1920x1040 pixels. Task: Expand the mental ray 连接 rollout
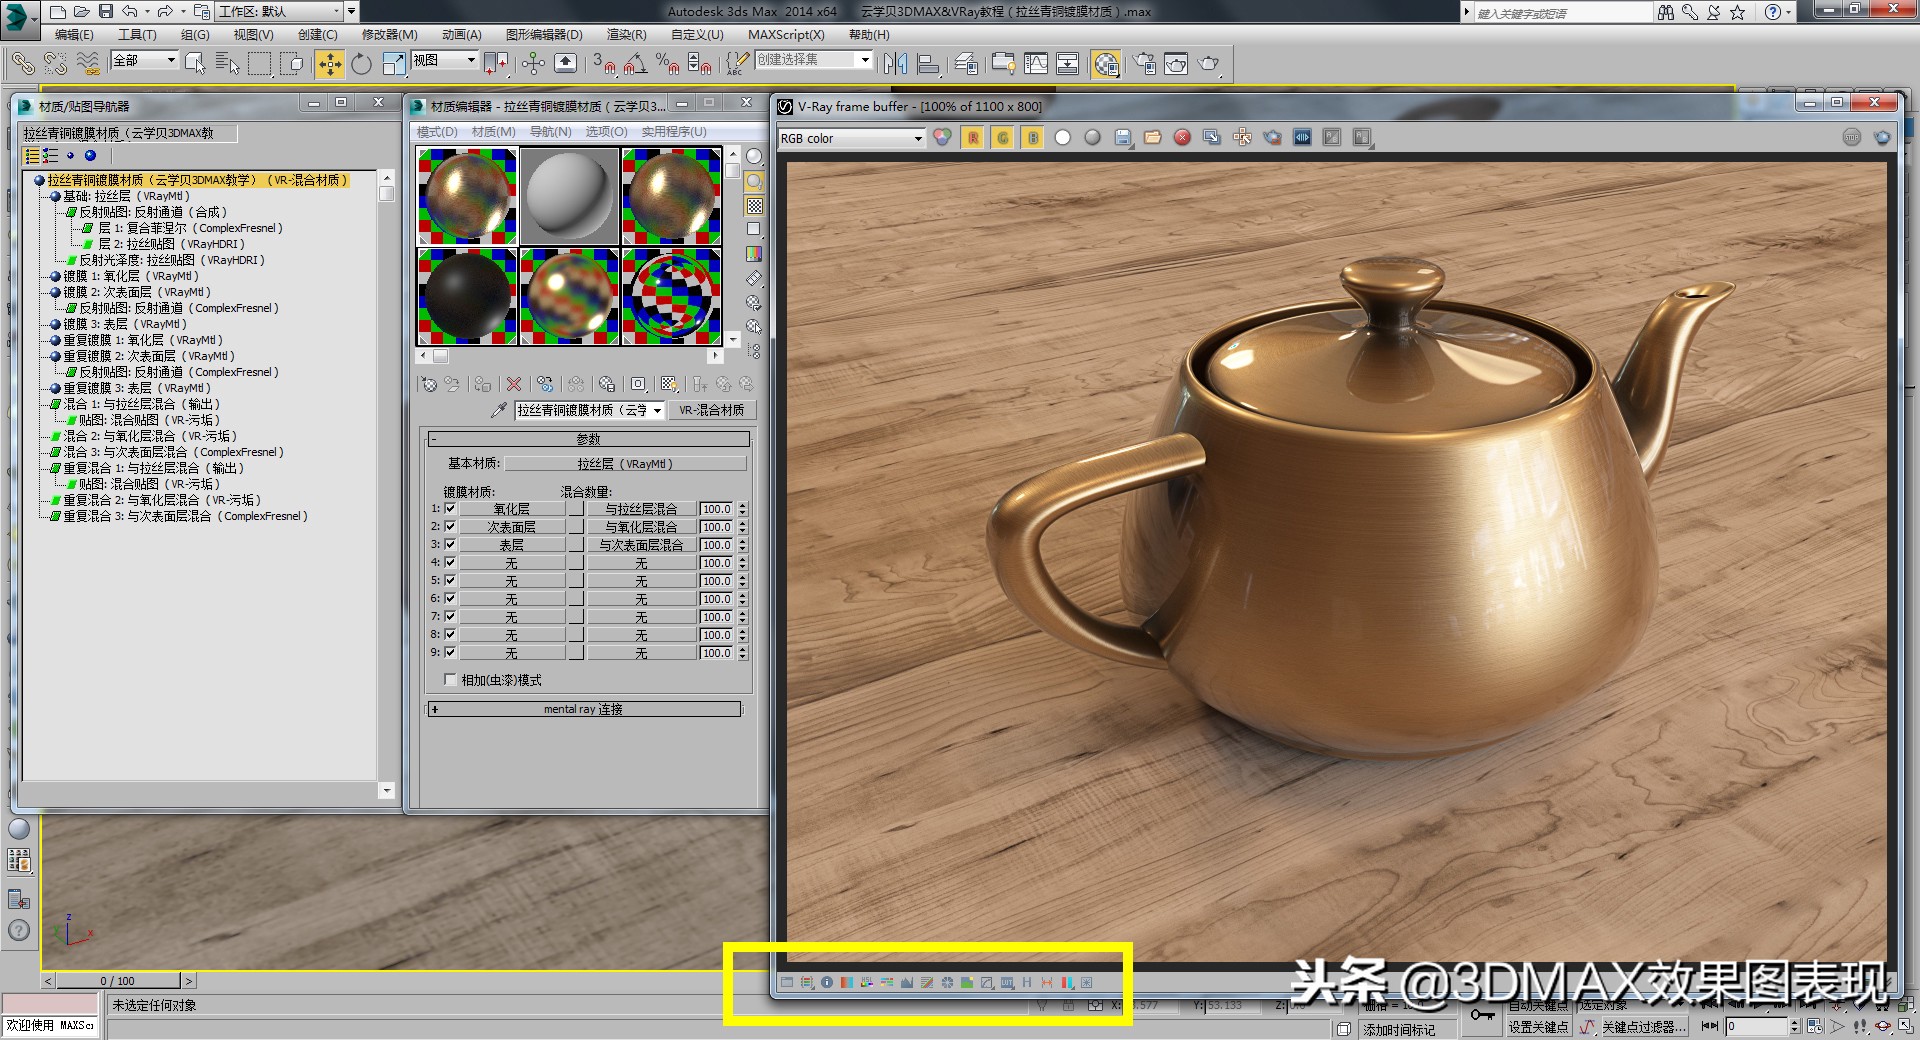pos(585,708)
